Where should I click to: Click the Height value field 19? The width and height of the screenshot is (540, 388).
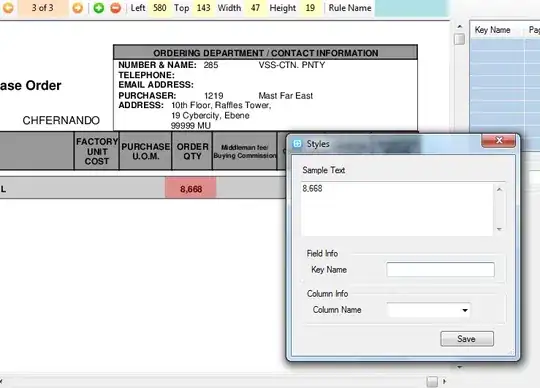(x=310, y=8)
